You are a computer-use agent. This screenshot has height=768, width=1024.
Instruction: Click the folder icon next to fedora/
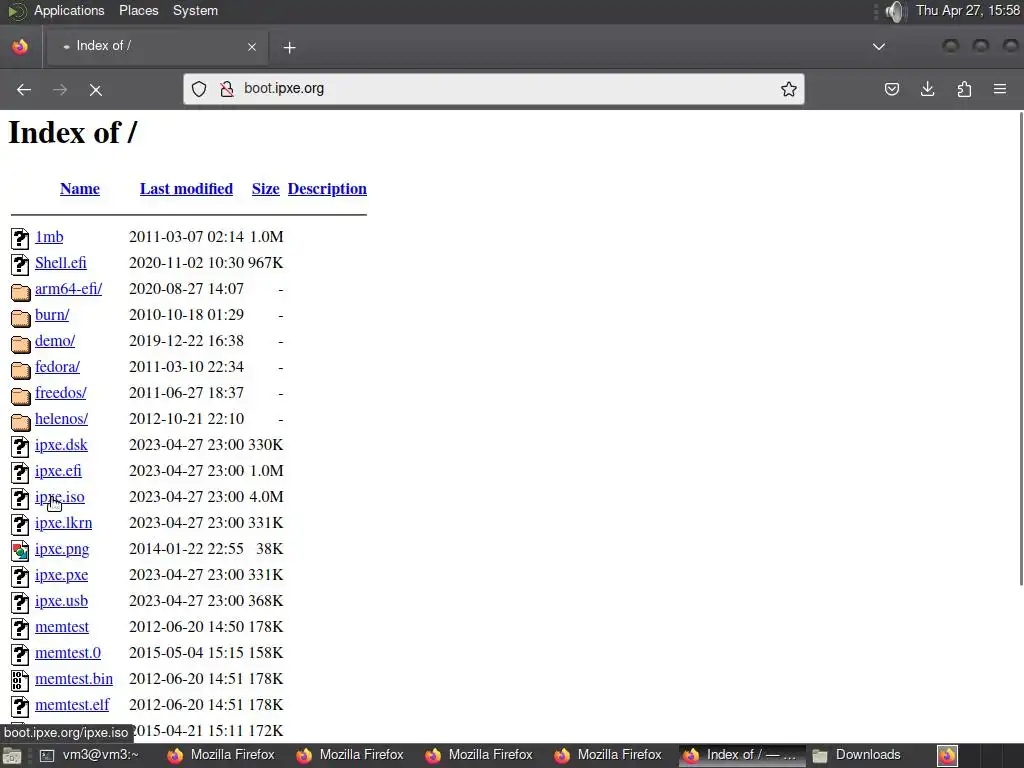pyautogui.click(x=20, y=370)
